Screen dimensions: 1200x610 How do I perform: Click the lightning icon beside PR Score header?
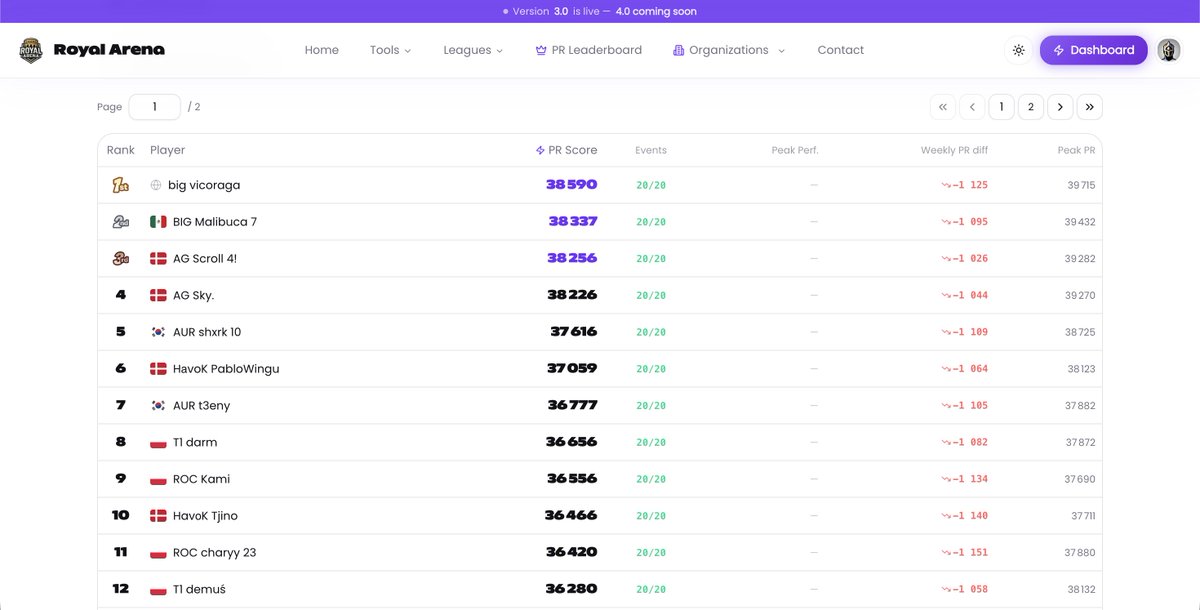pos(540,150)
